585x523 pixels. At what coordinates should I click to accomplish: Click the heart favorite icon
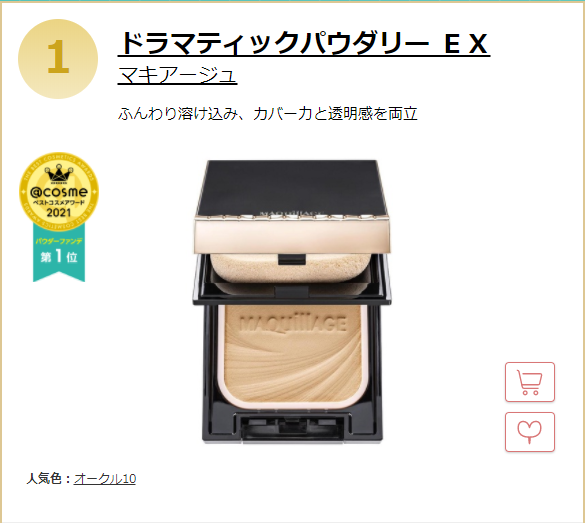[x=530, y=432]
